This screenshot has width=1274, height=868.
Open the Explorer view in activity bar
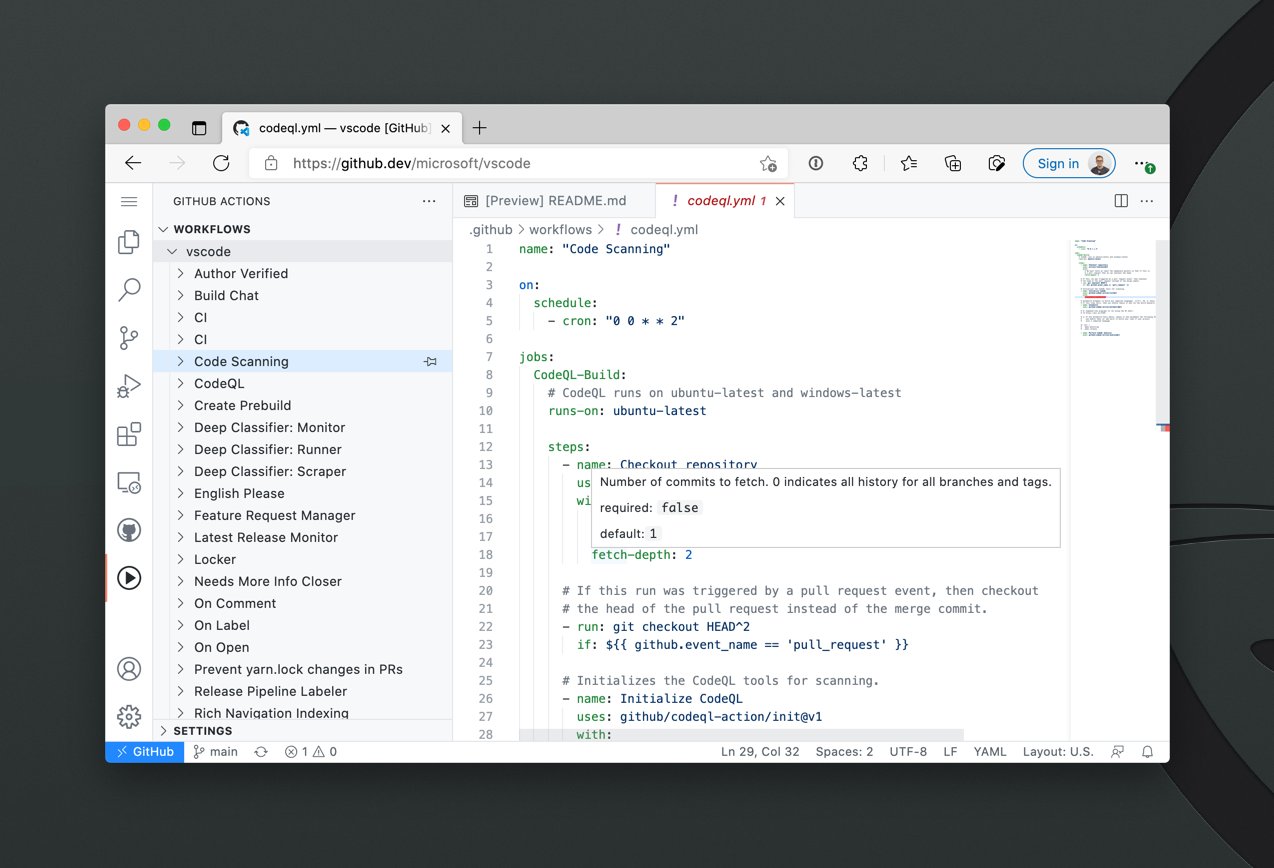pos(129,242)
